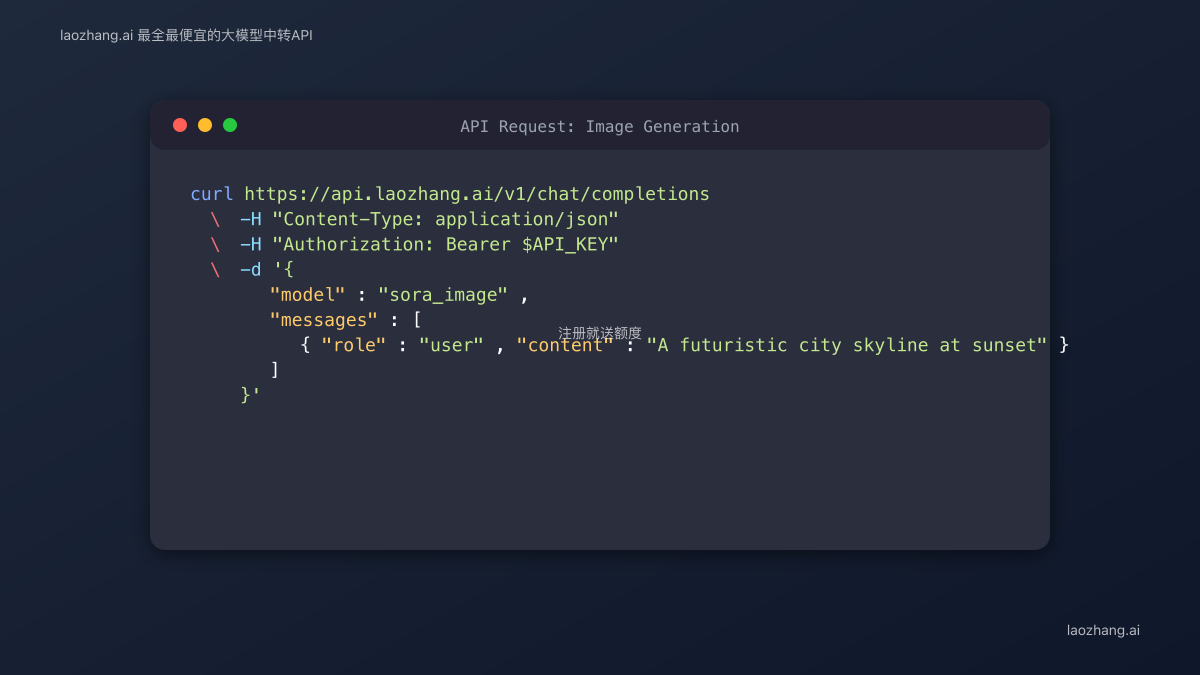Click the green maximize window dot

[x=230, y=125]
